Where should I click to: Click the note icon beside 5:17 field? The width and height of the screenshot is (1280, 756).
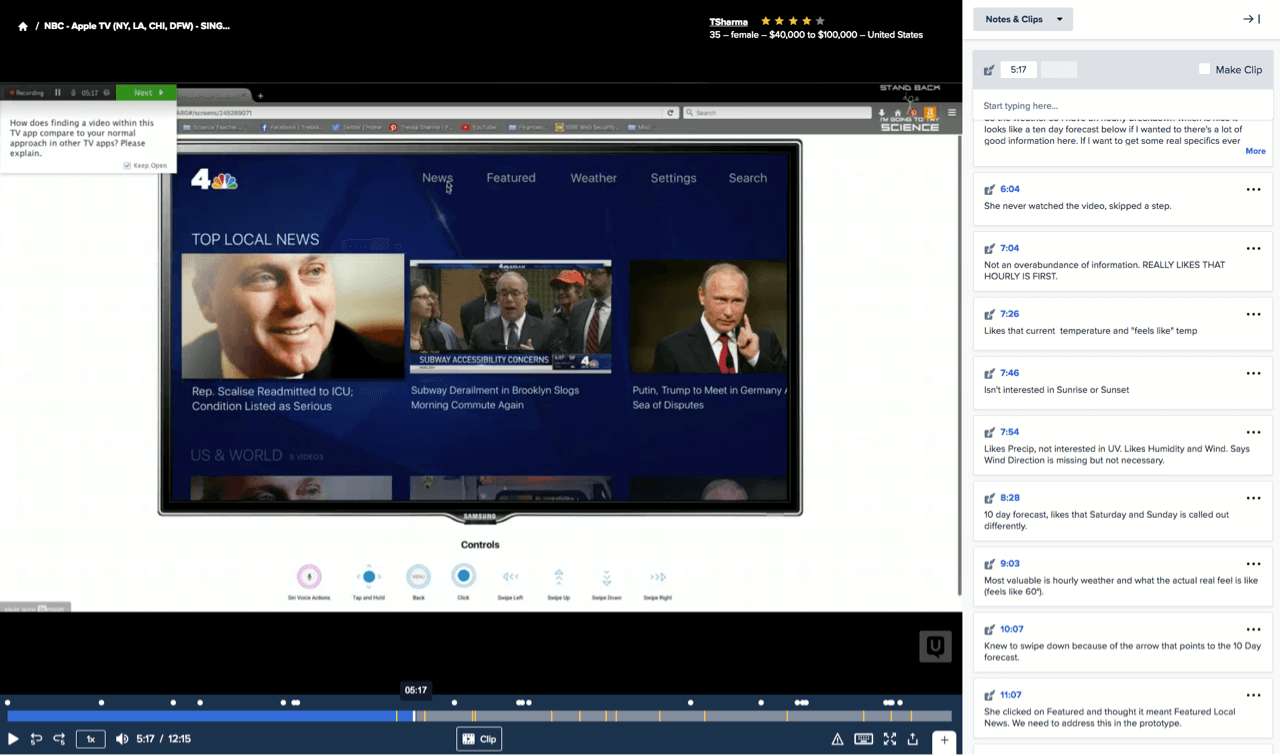pos(989,70)
